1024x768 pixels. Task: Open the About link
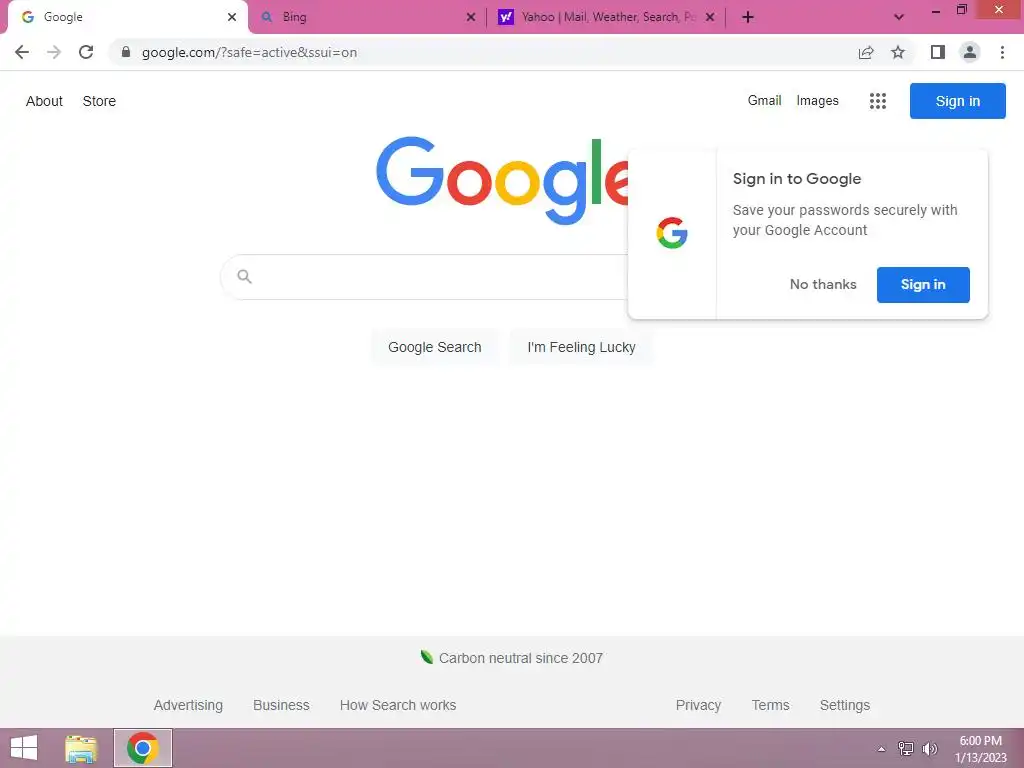[x=44, y=101]
